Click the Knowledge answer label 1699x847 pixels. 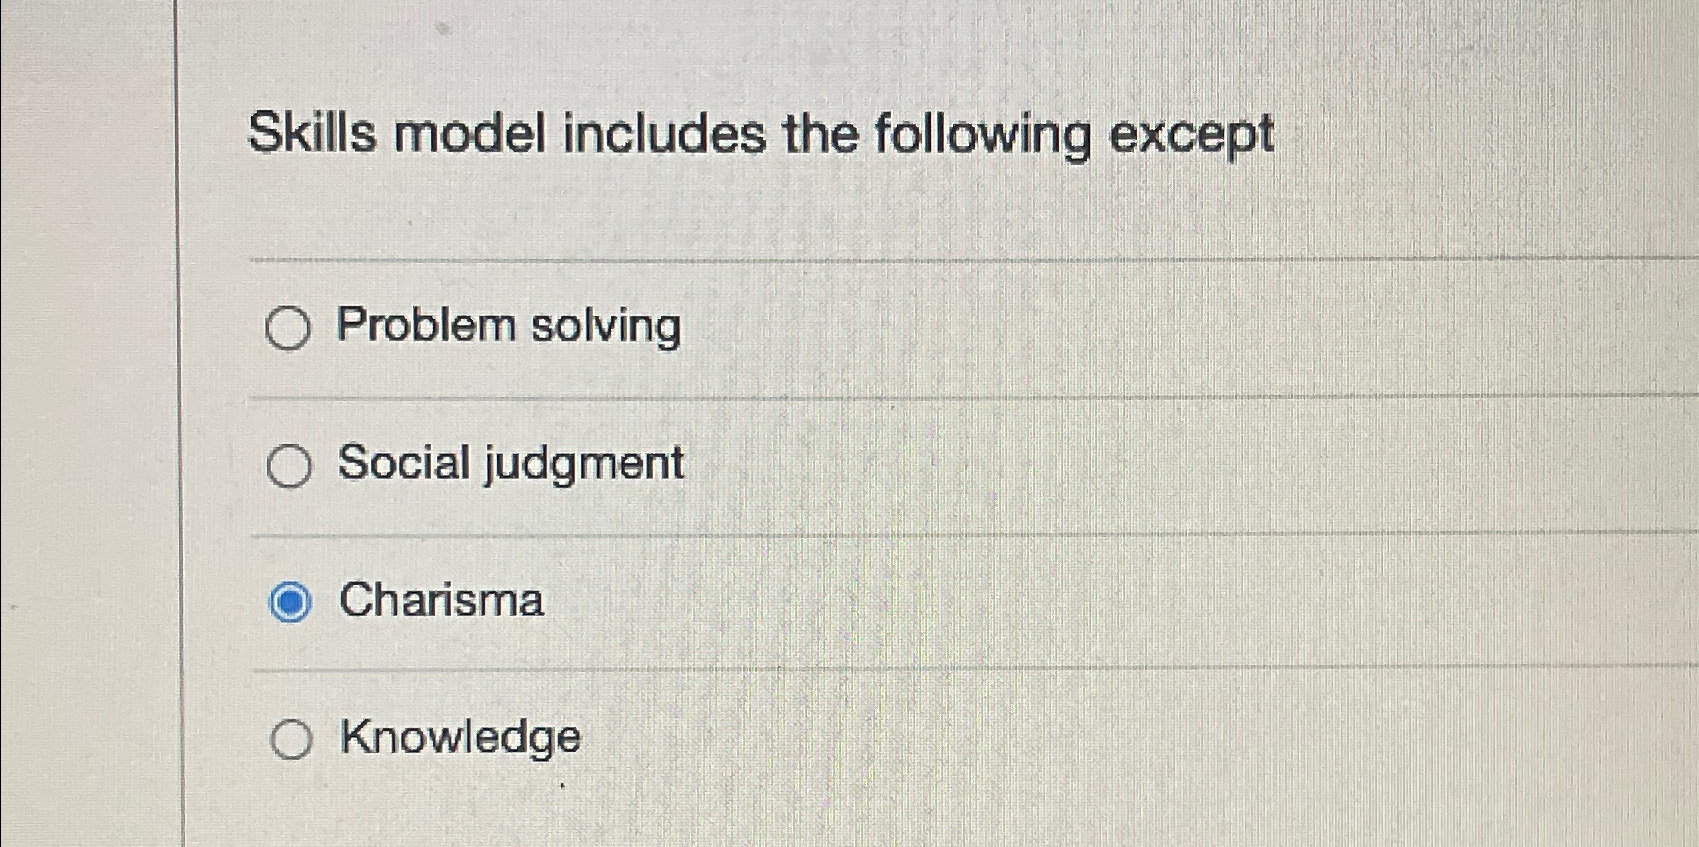[x=458, y=738]
